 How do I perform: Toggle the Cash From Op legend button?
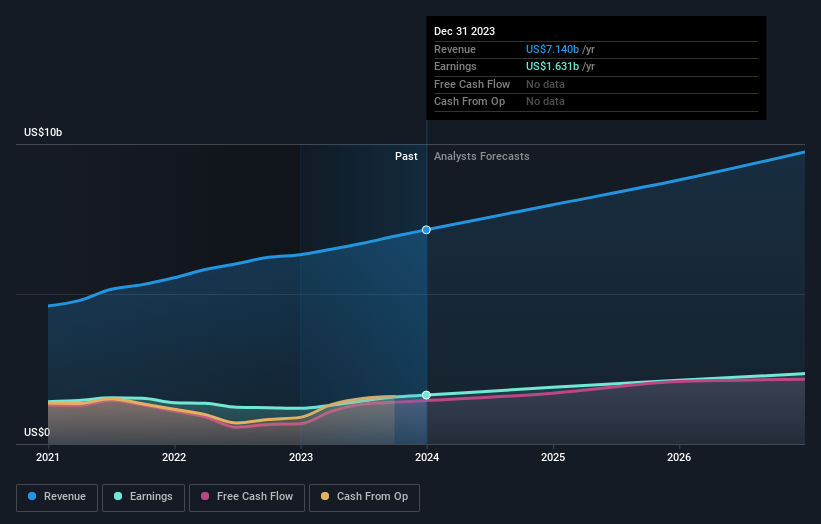coord(364,497)
